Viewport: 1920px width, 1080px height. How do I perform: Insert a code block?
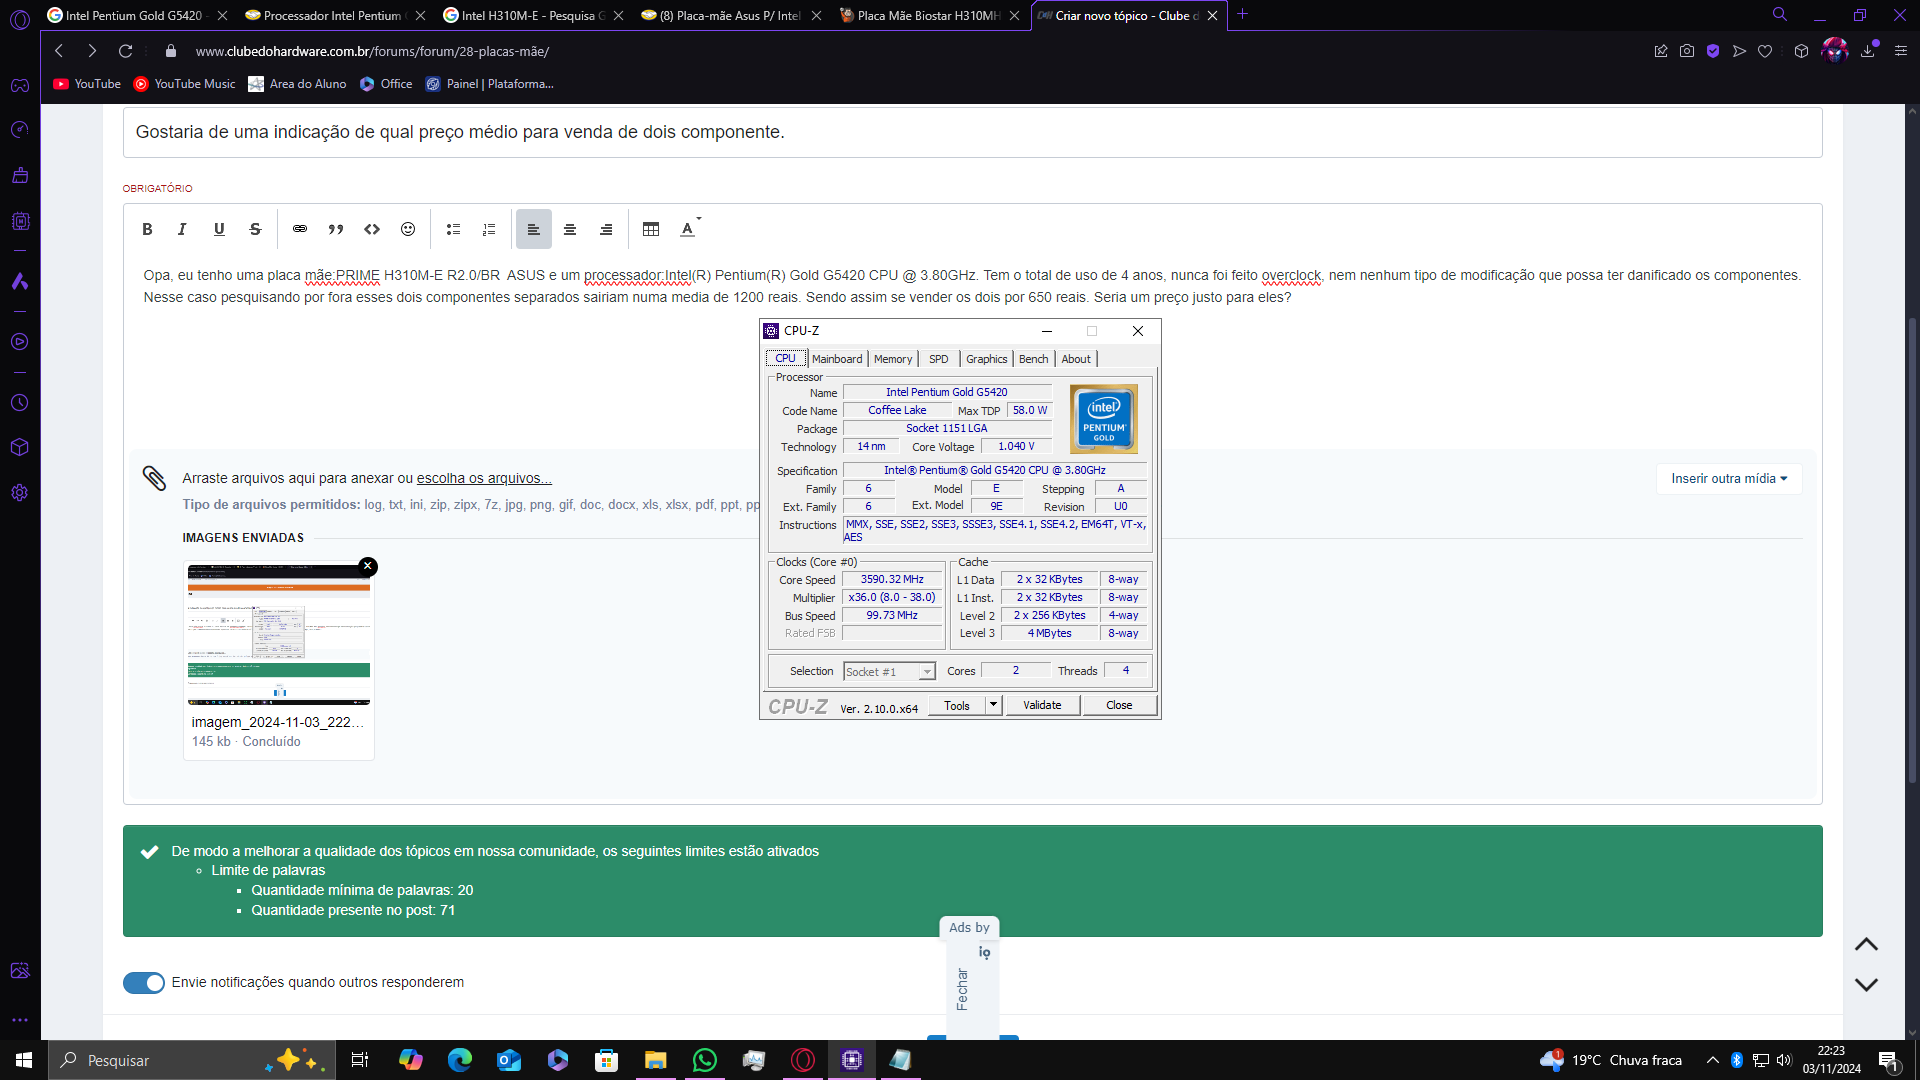pos(372,229)
